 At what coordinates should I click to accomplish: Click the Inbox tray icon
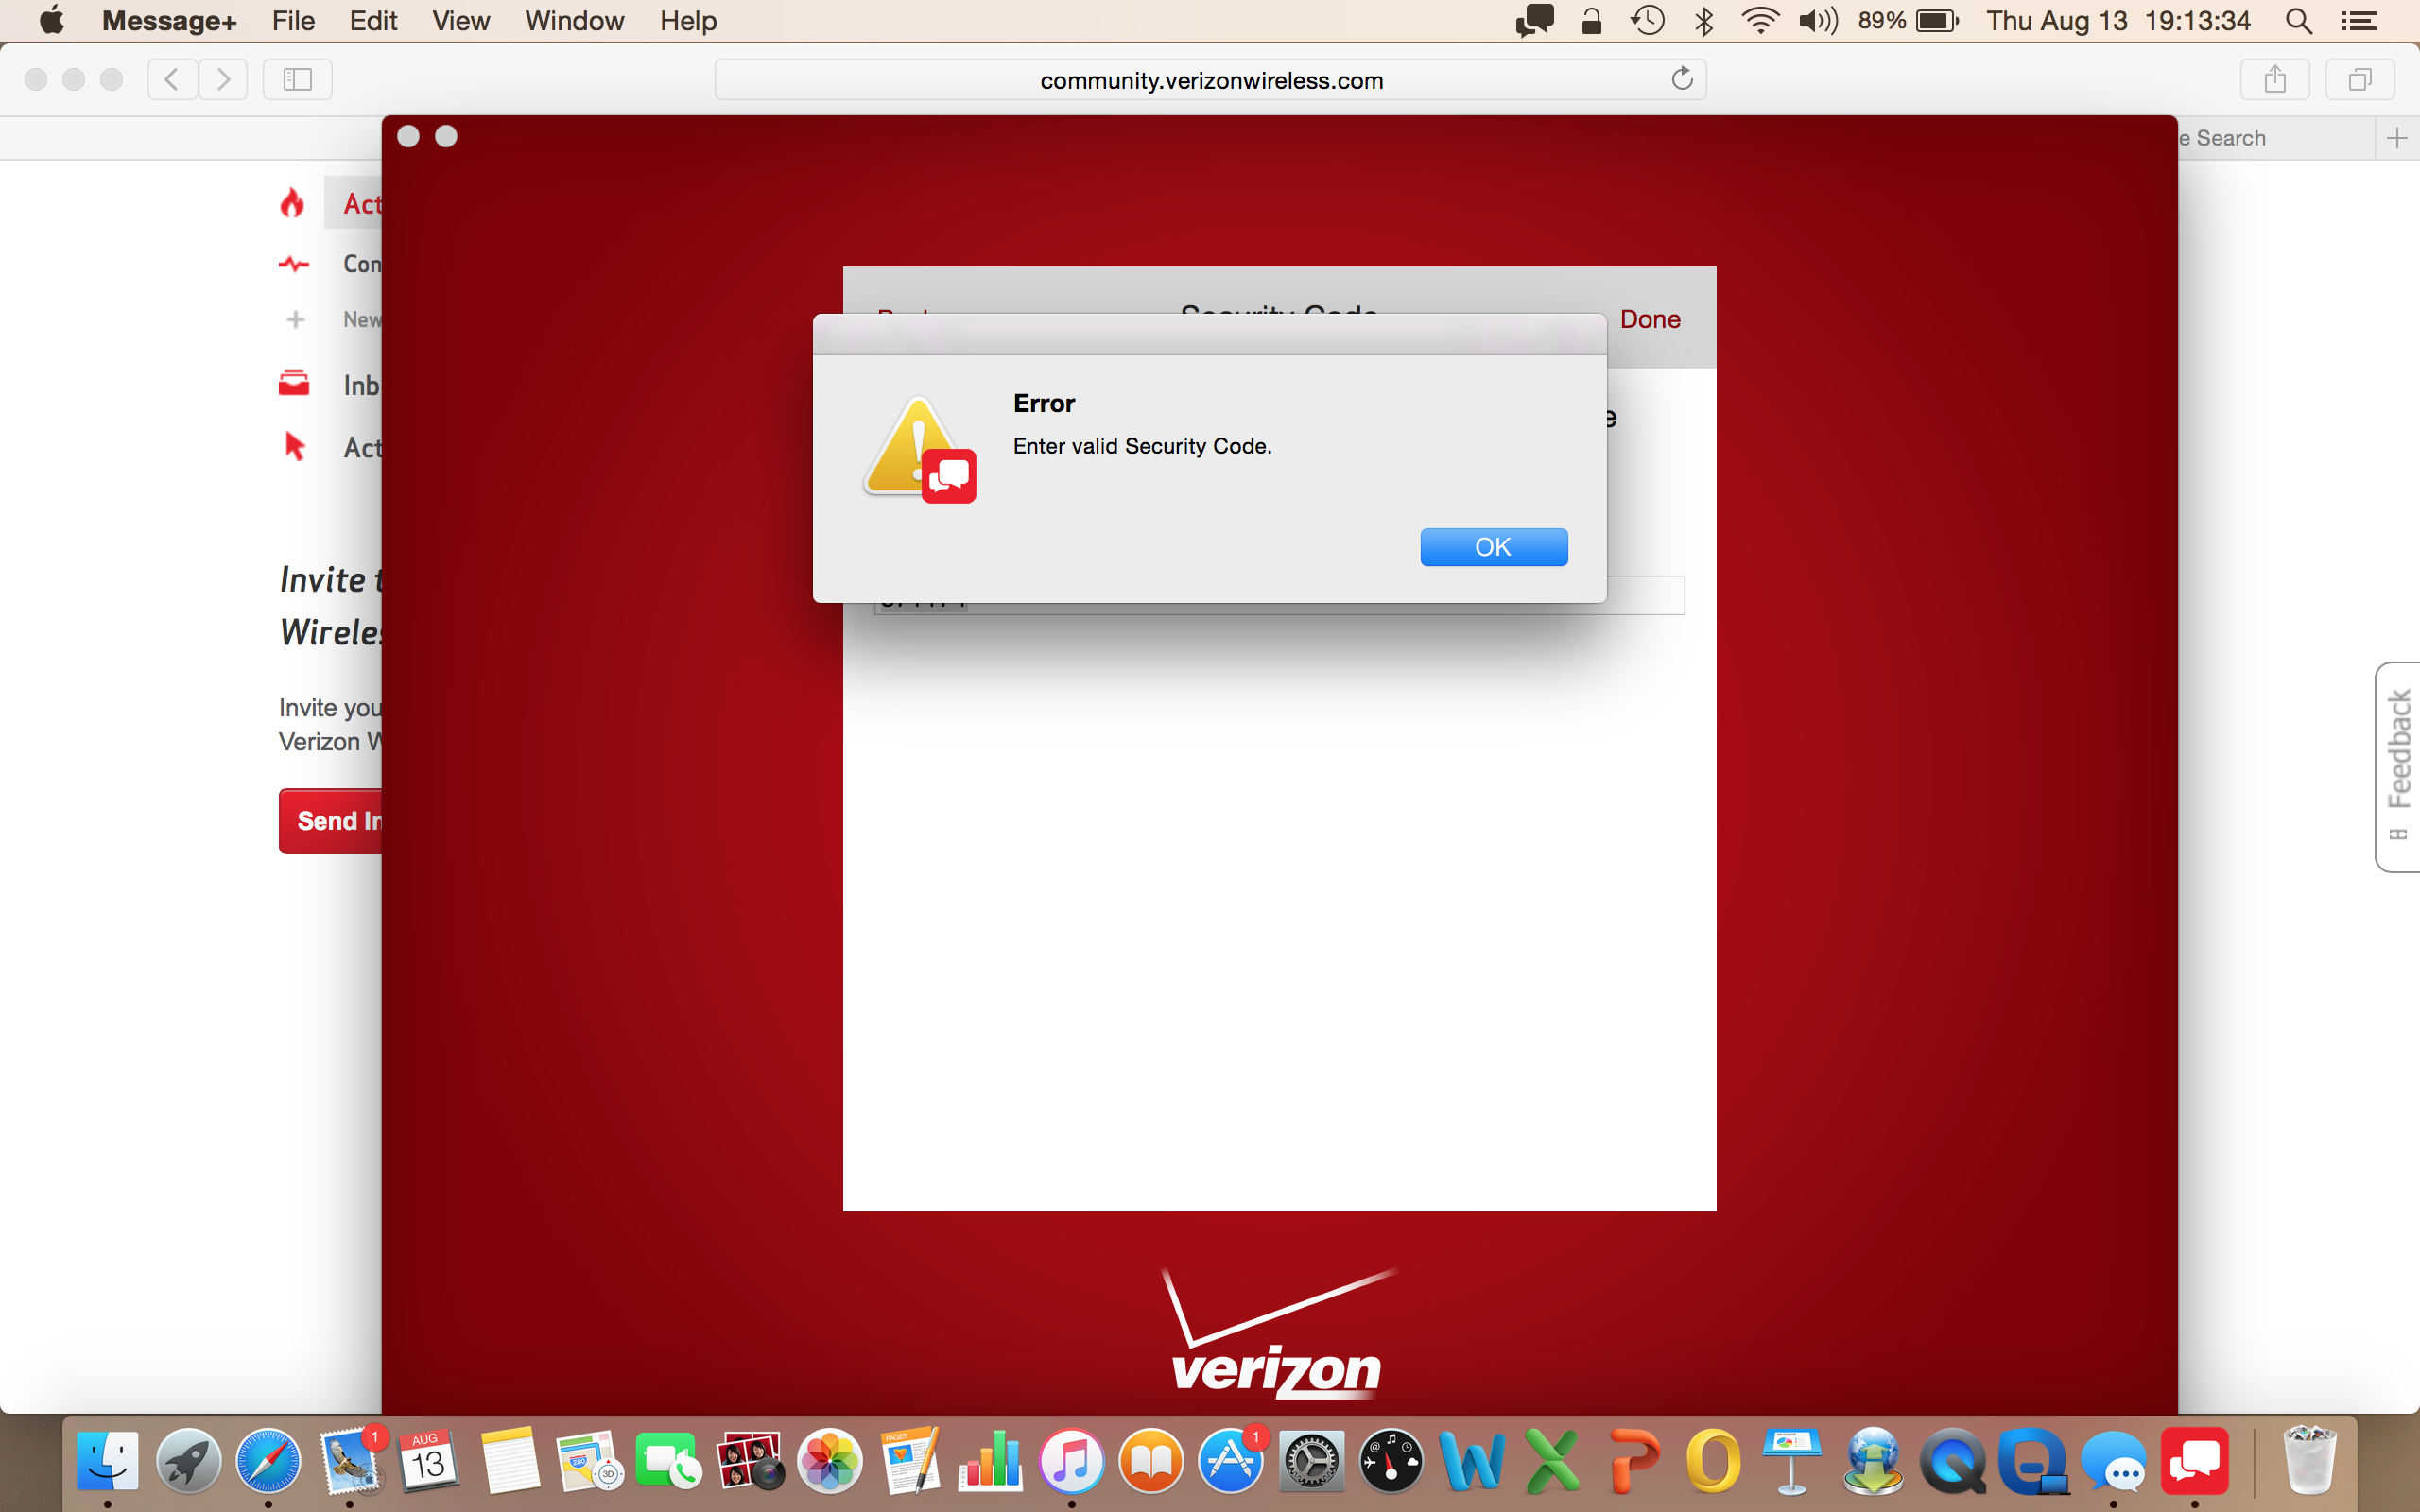(x=293, y=383)
